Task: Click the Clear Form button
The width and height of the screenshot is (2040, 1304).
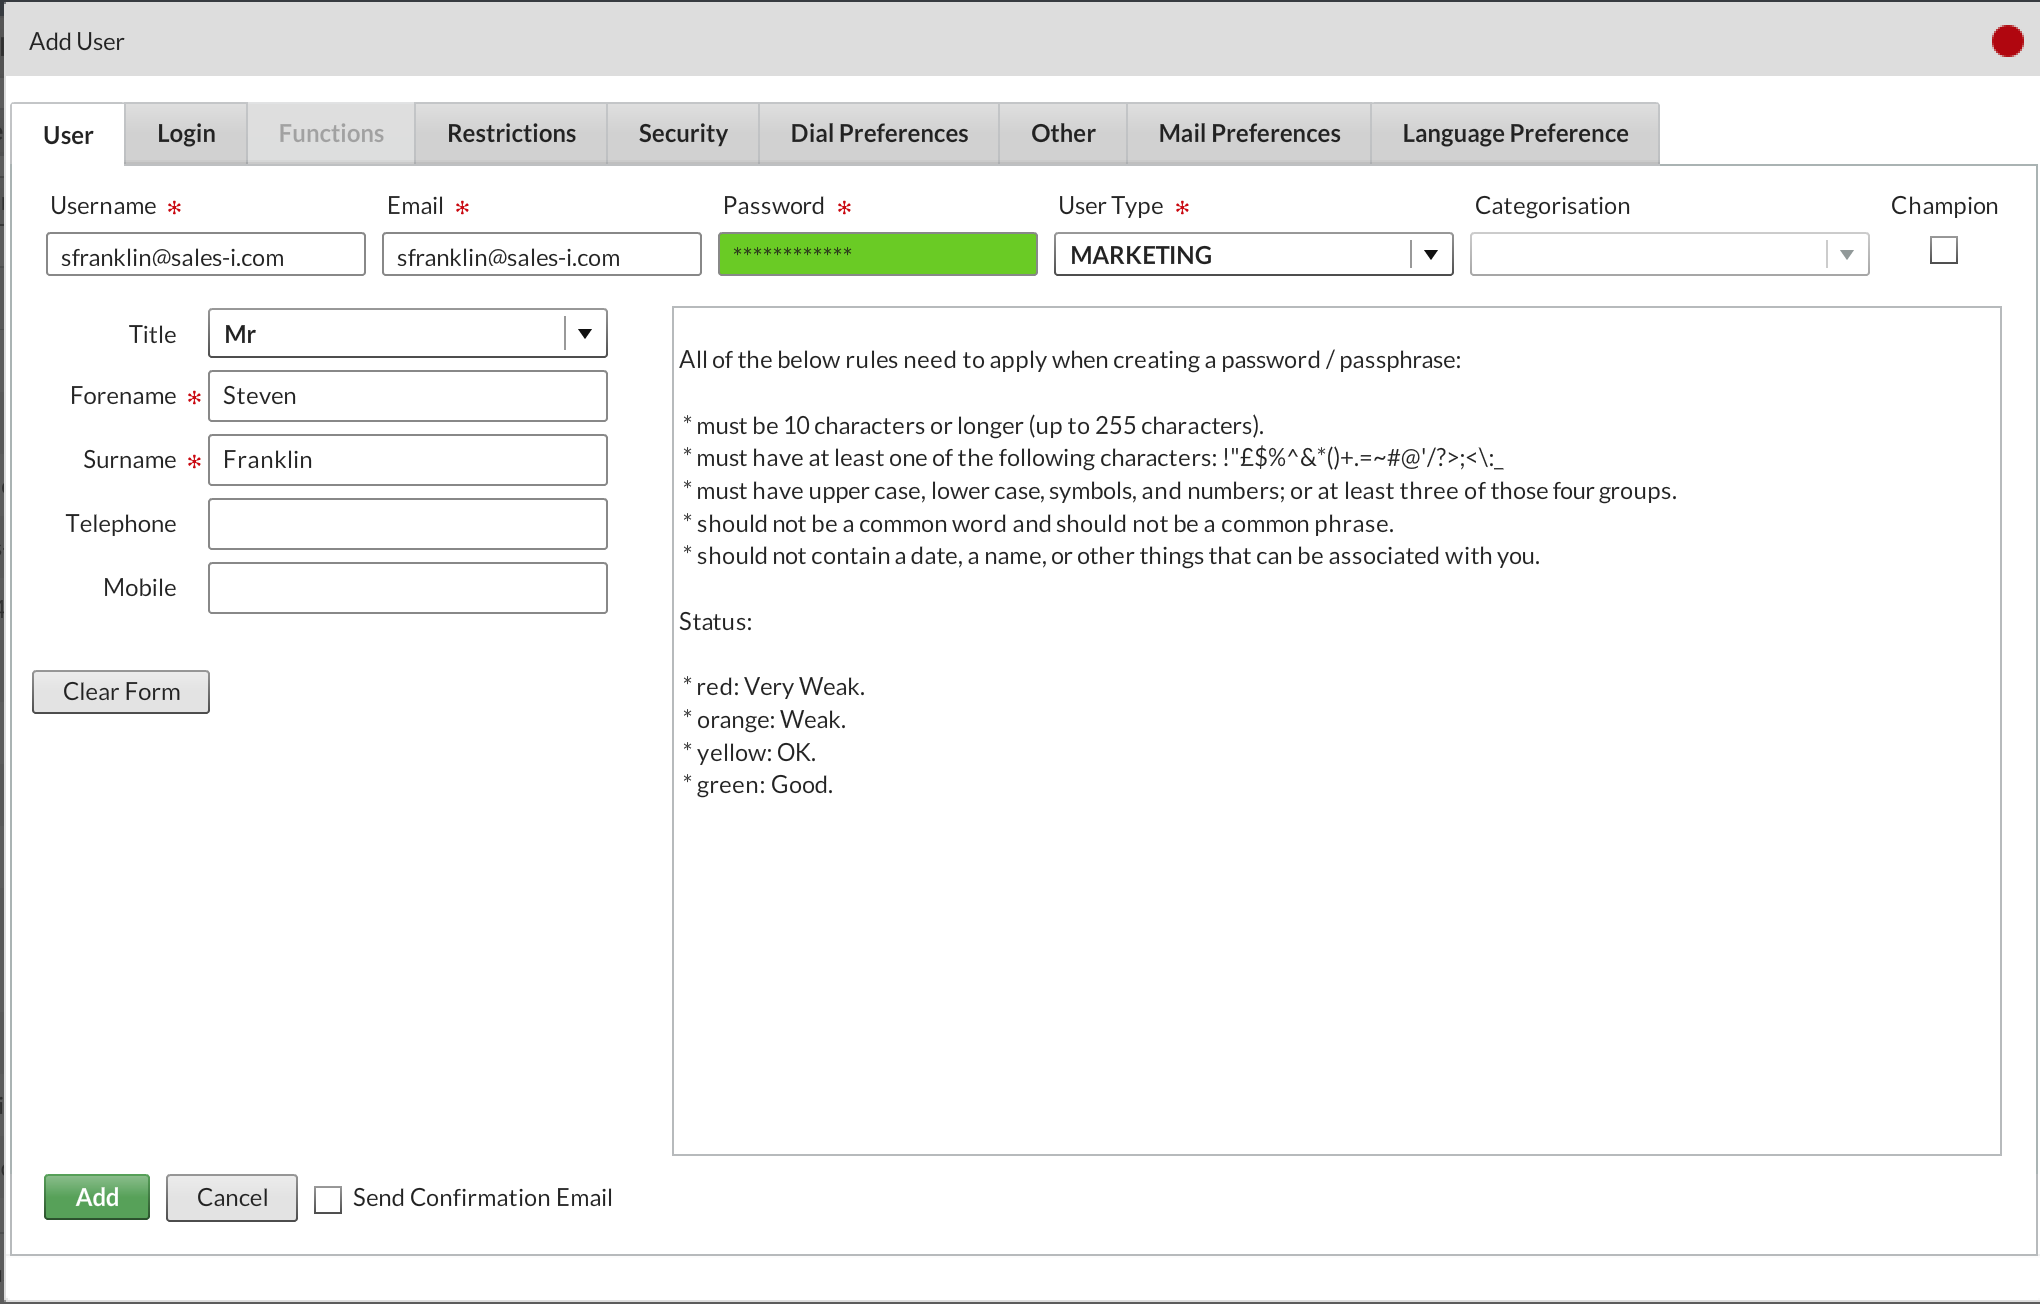Action: click(122, 690)
